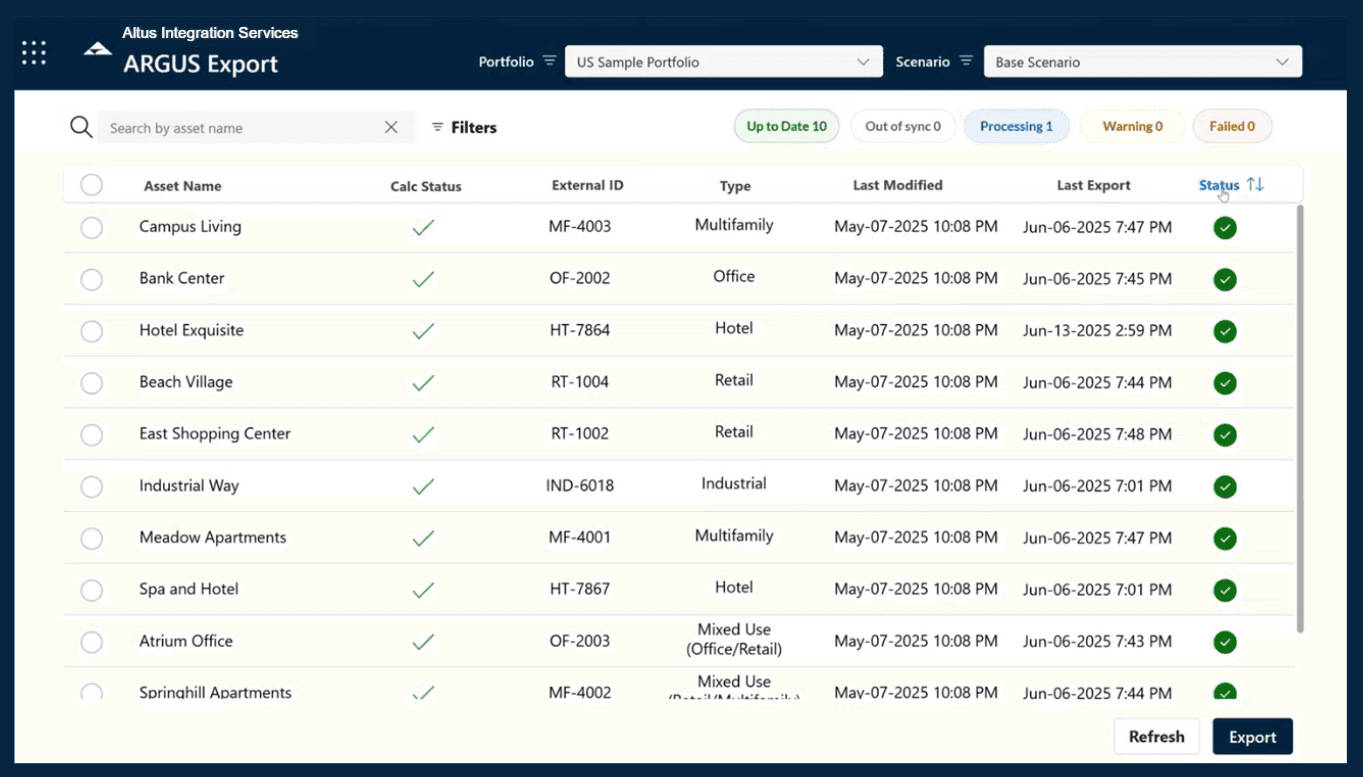Toggle the select-all header checkbox
1363x777 pixels.
[91, 185]
